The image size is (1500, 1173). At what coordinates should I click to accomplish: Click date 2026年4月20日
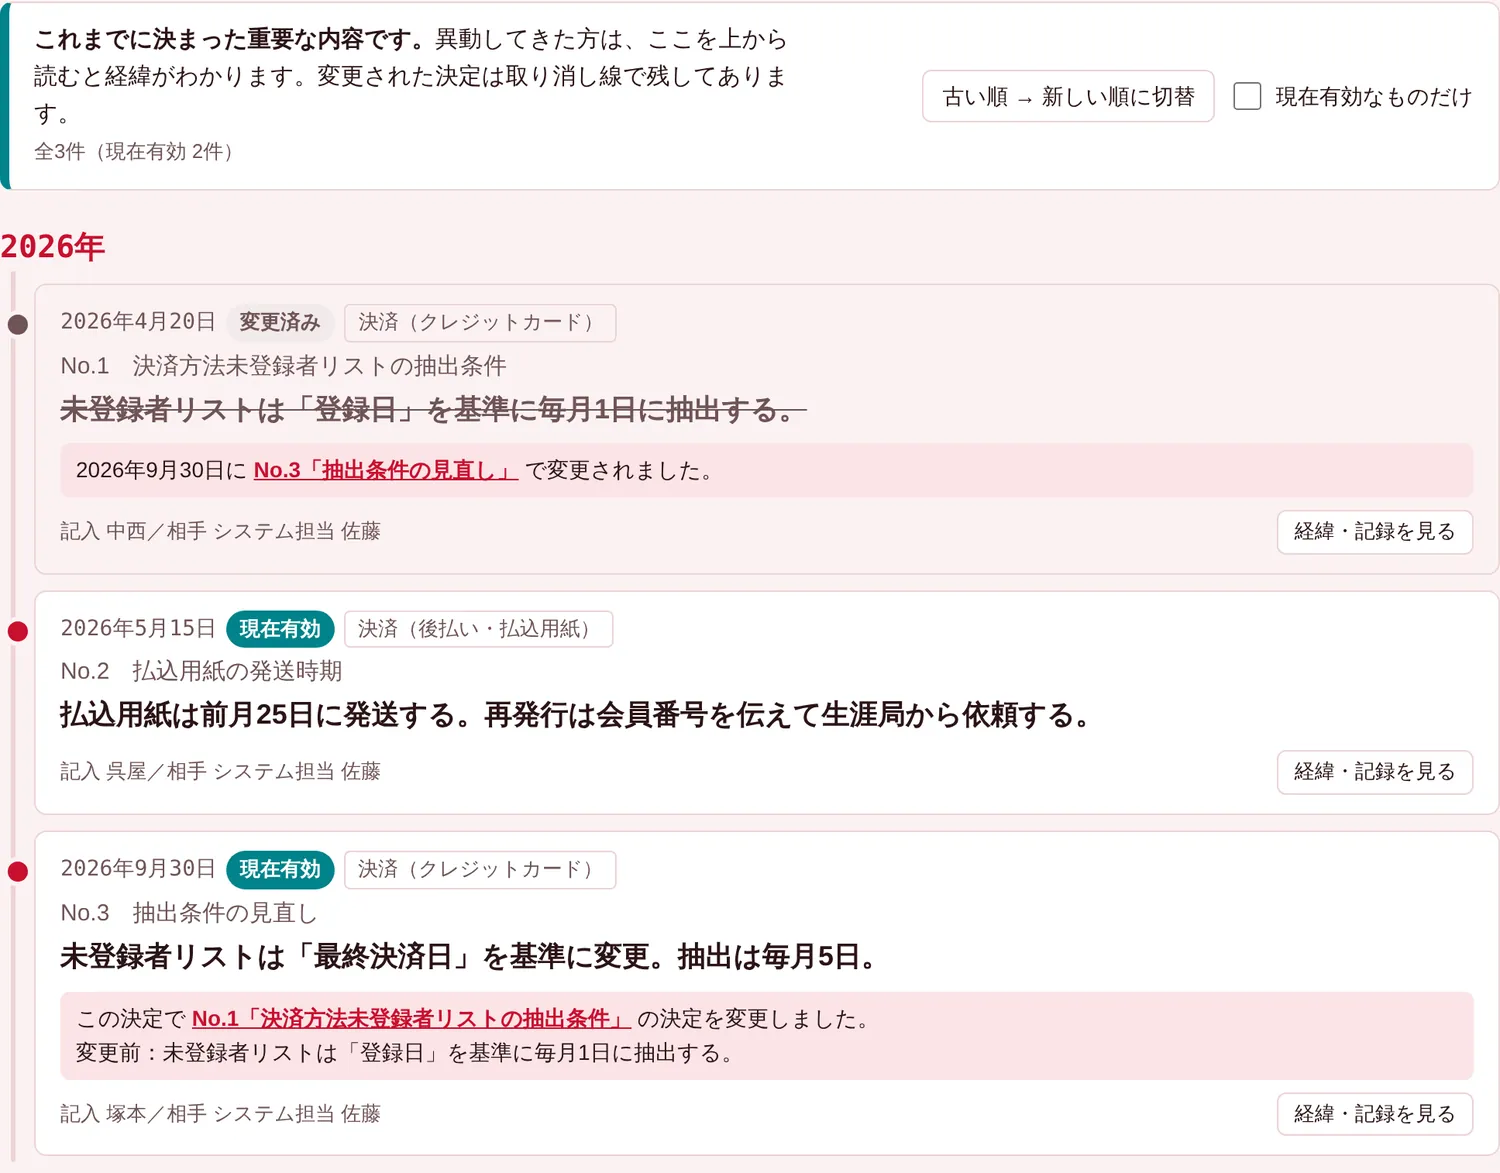tap(138, 321)
